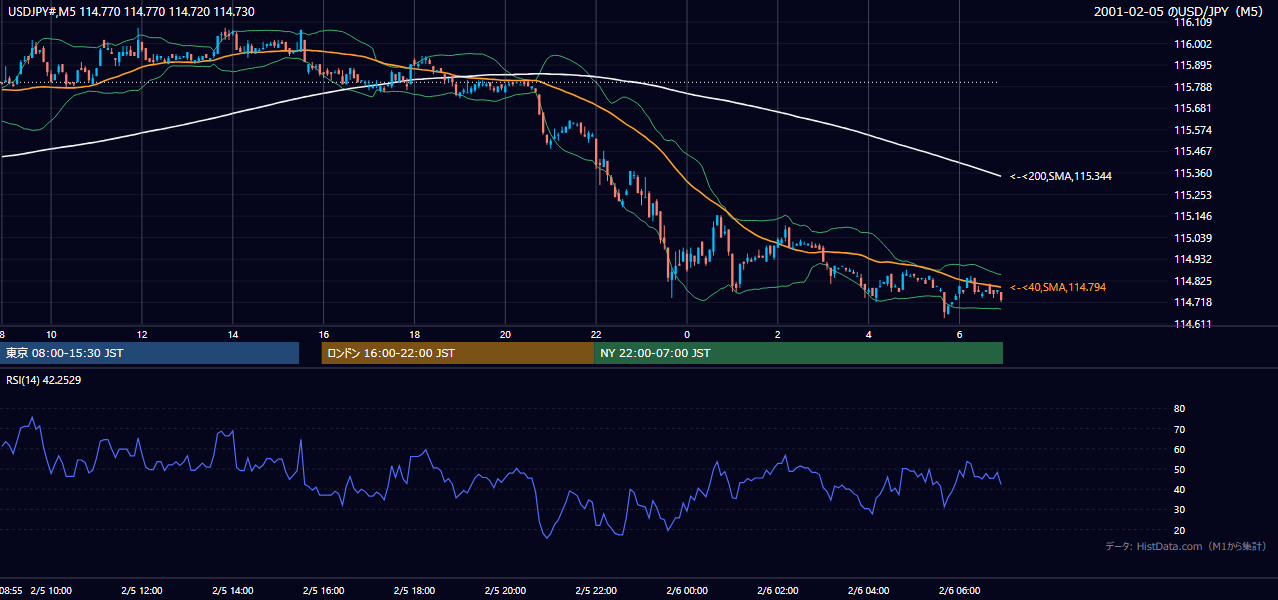Screen dimensions: 1278x600
Task: Click RSI scale value 50
Action: tap(1179, 469)
